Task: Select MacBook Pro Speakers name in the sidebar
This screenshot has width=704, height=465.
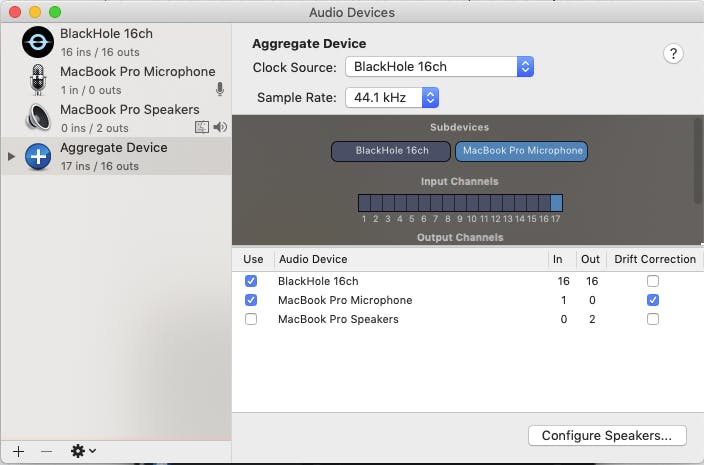Action: pyautogui.click(x=130, y=110)
